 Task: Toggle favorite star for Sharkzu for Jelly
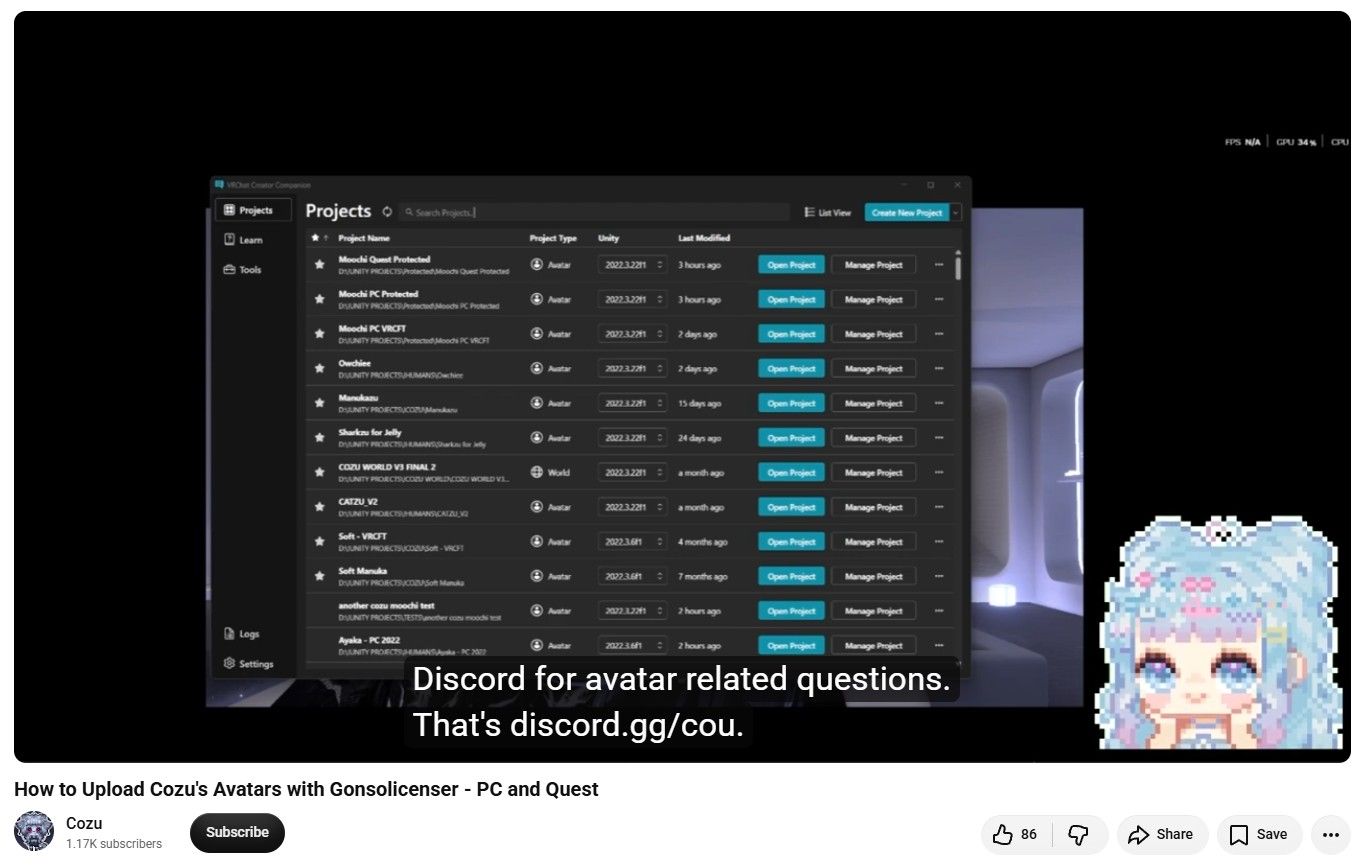pos(320,438)
